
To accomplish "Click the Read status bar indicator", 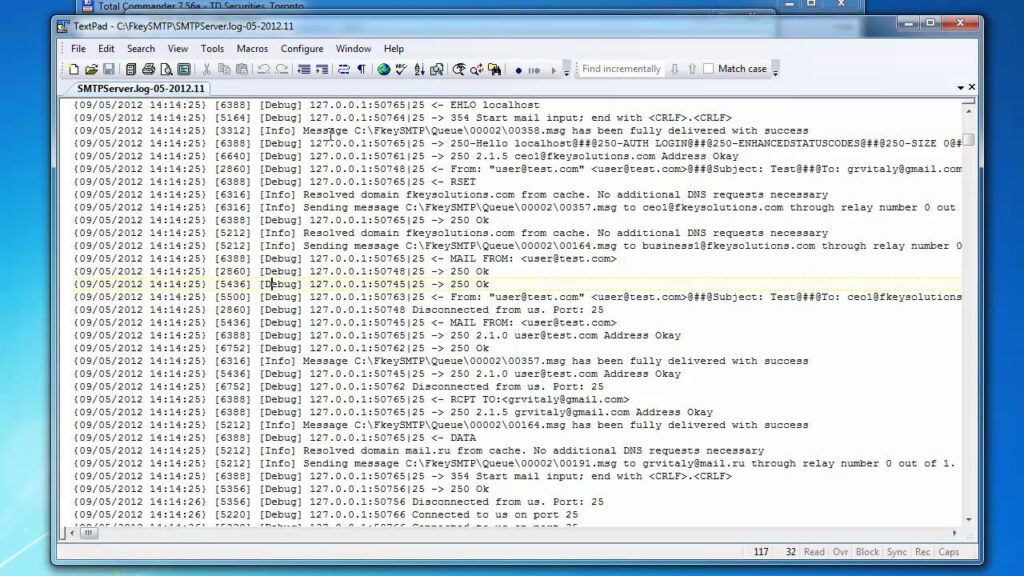I will point(814,552).
